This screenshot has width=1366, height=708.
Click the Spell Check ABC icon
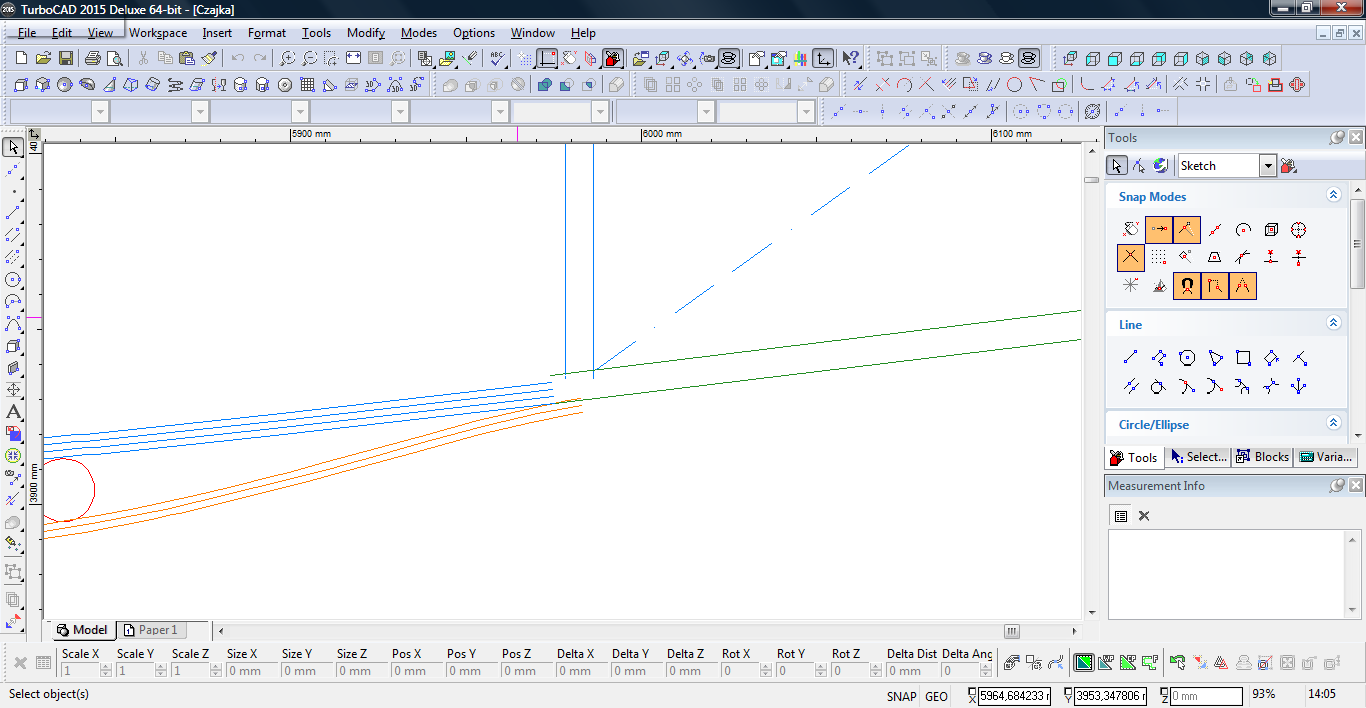497,59
